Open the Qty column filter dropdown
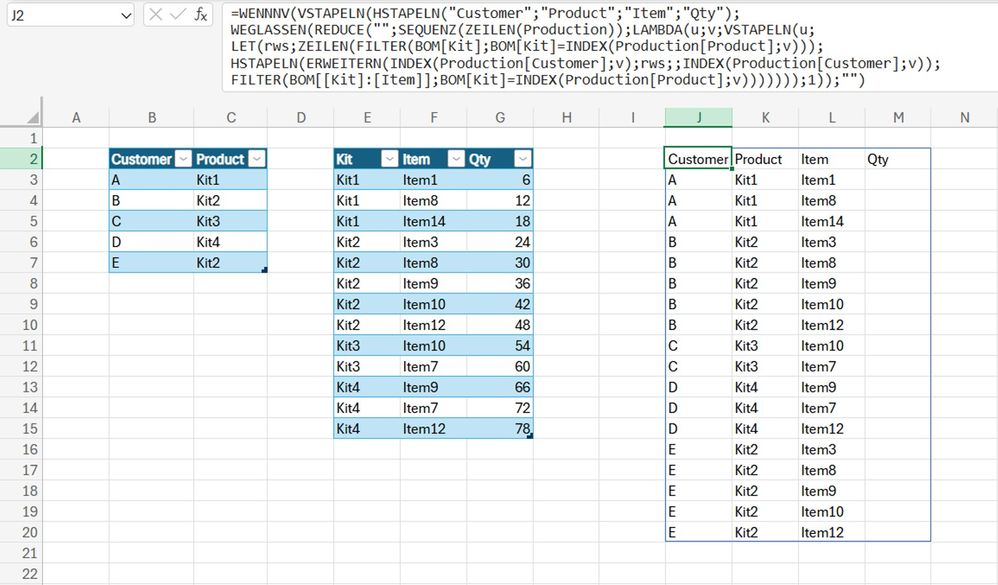 (x=523, y=159)
